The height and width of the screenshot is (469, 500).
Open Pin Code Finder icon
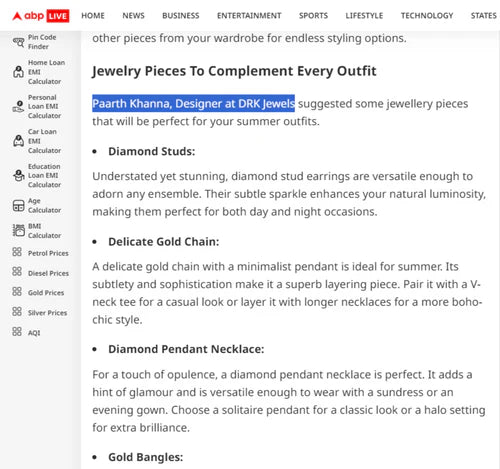click(x=19, y=42)
